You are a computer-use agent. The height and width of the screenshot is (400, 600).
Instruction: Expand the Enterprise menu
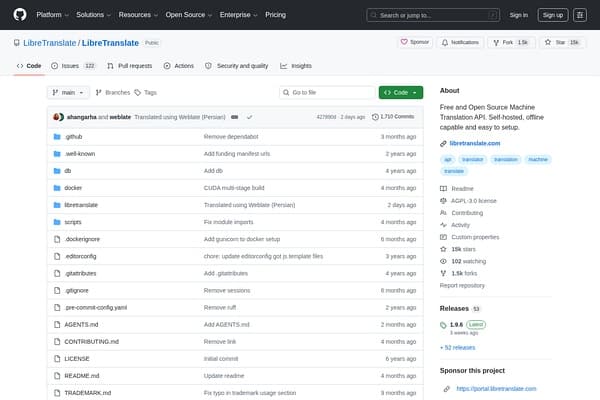[238, 15]
